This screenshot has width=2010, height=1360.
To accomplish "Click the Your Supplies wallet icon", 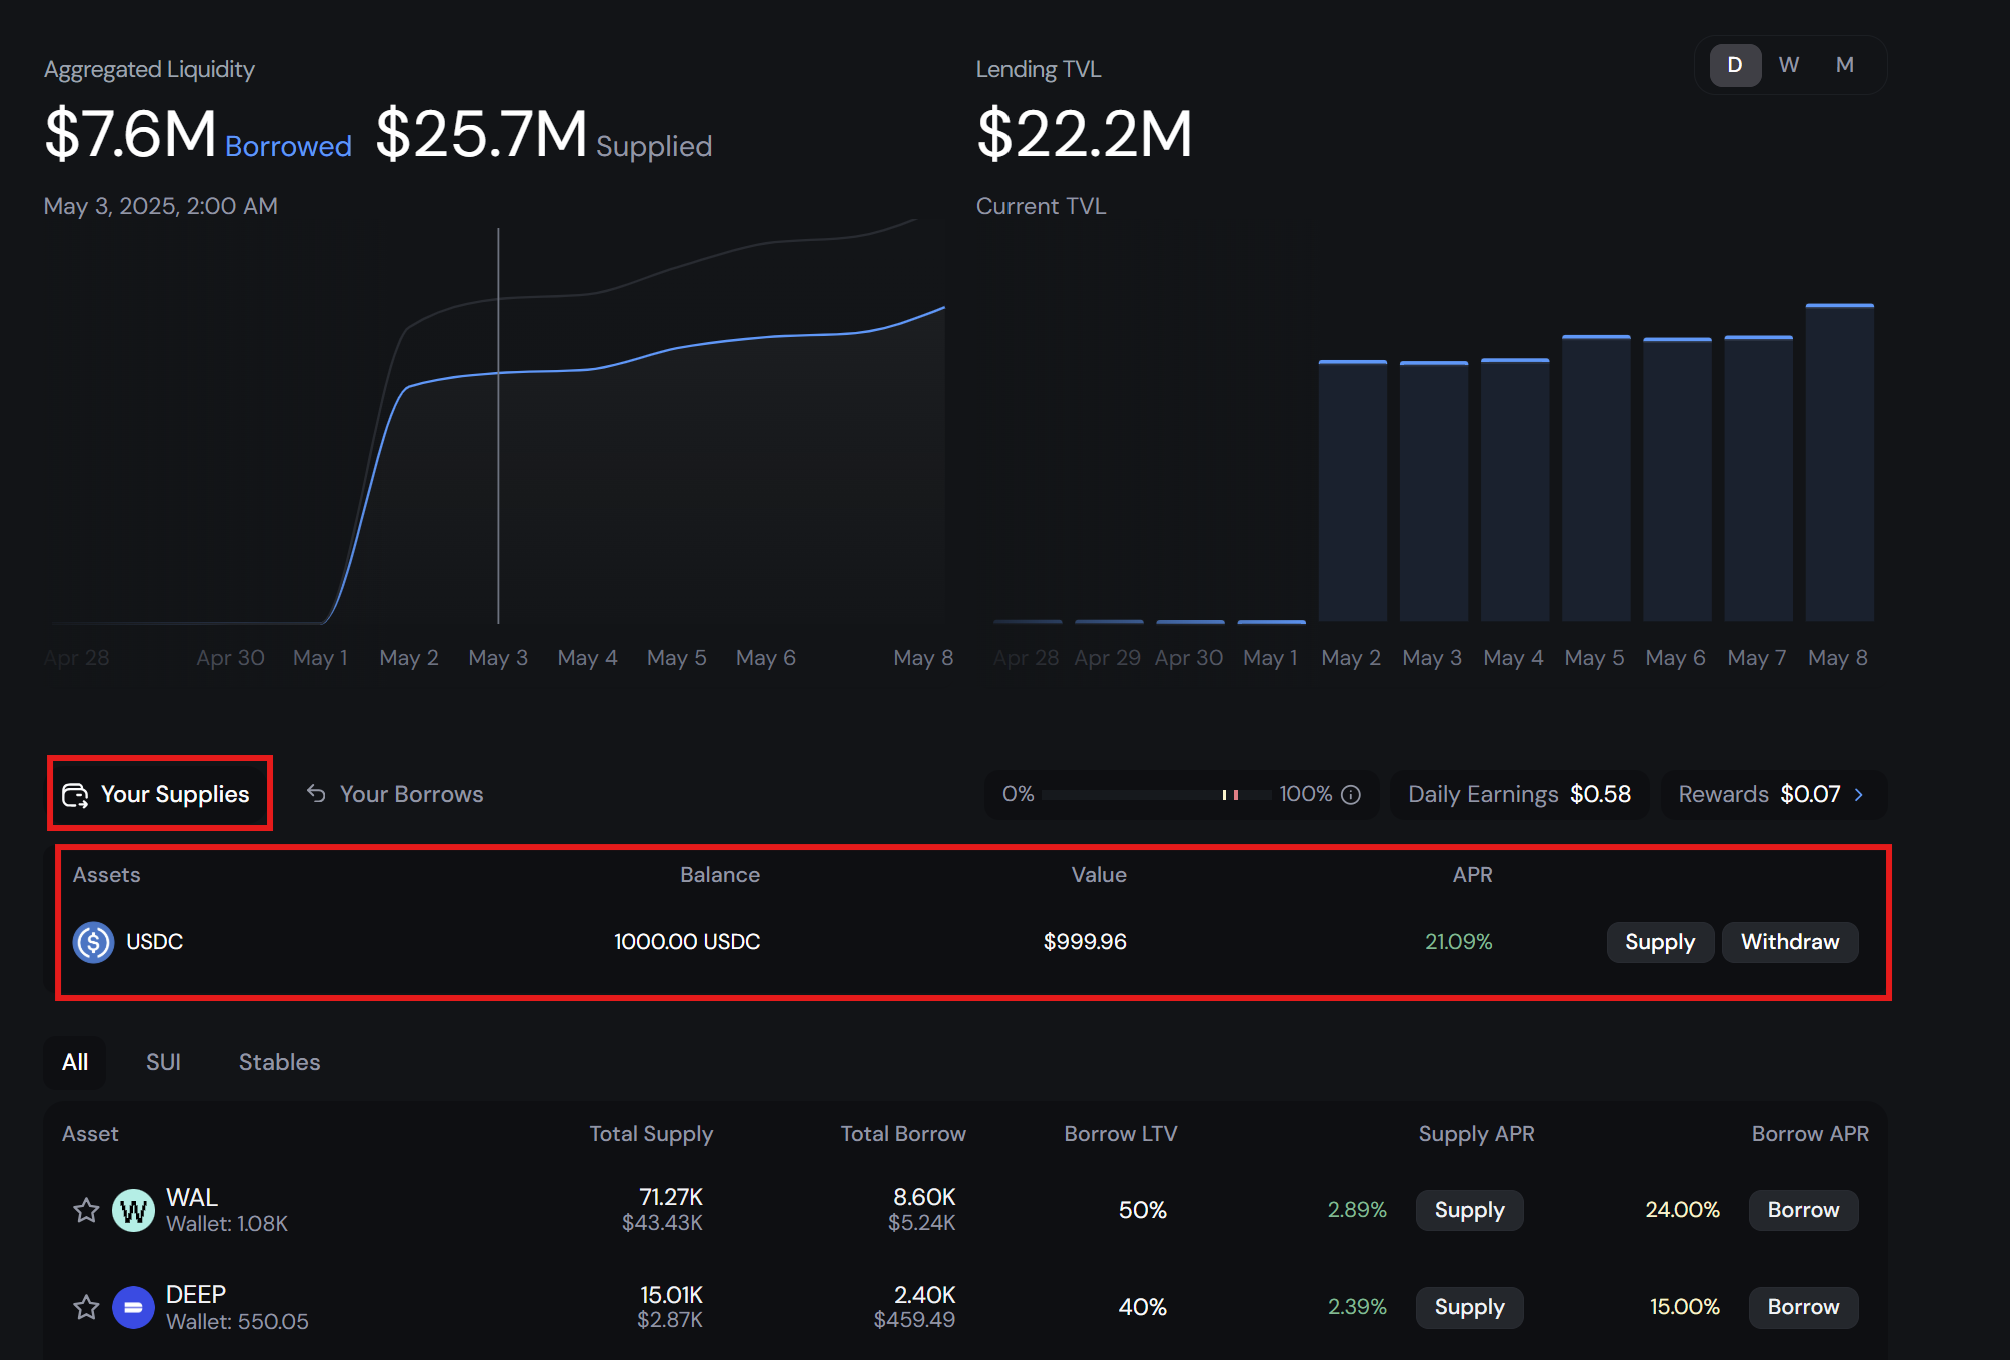I will (75, 795).
